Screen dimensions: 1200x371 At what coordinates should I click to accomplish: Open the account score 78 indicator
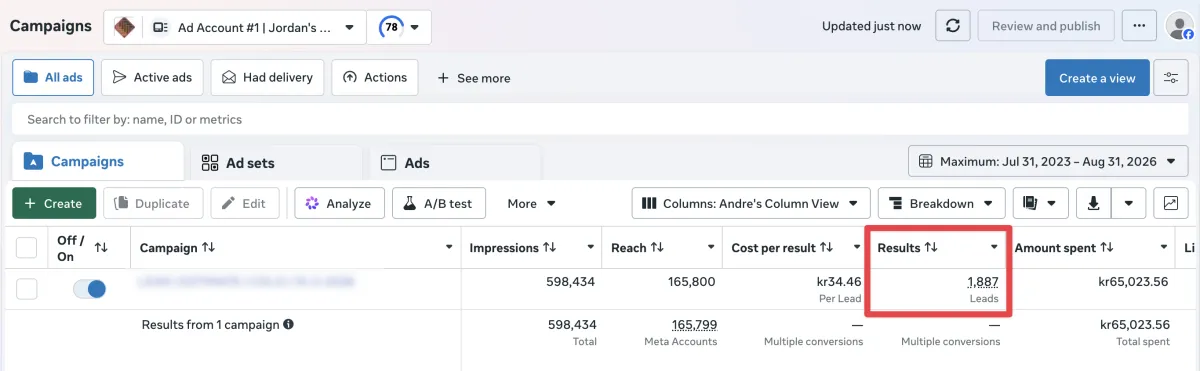point(400,27)
